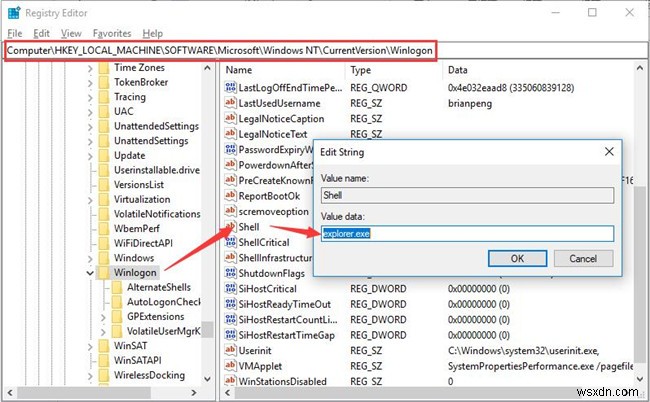Screen dimensions: 650x402
Task: Click the SiHostReadyTimeOut DWORD icon
Action: click(230, 304)
